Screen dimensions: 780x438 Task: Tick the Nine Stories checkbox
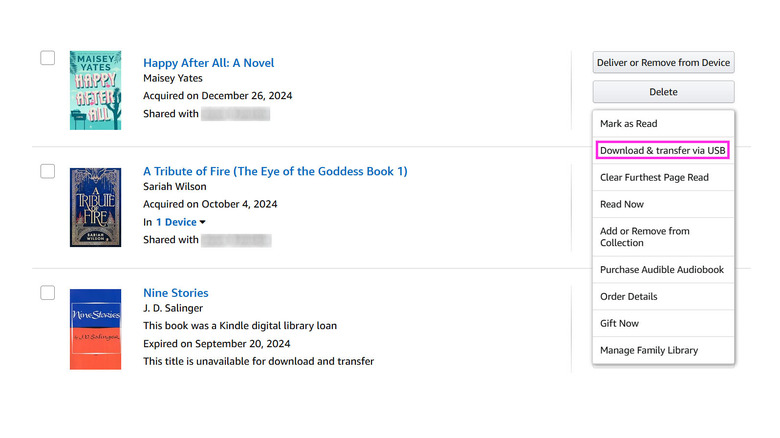(x=47, y=293)
